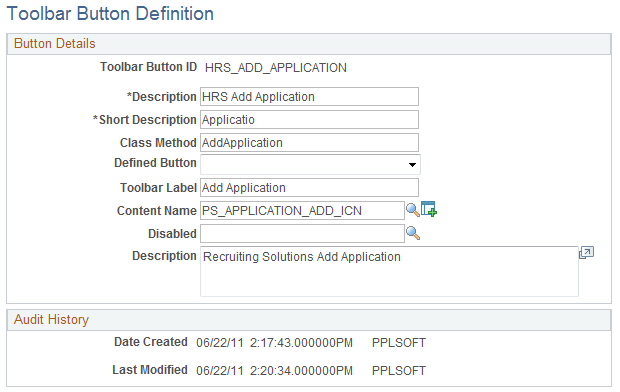Click the Date Created label
620x392 pixels.
tap(151, 342)
